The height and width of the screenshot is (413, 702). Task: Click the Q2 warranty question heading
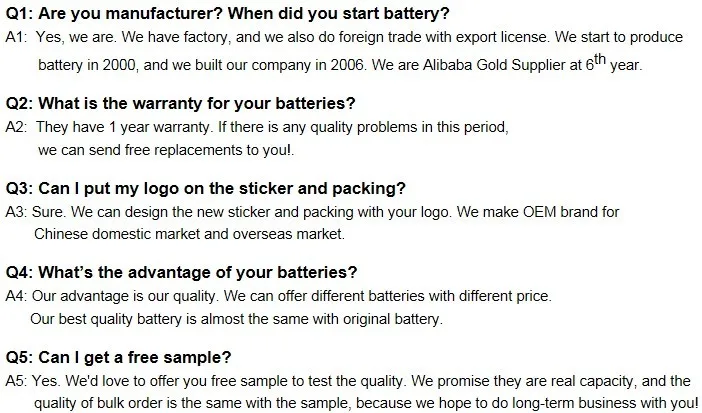coord(180,103)
